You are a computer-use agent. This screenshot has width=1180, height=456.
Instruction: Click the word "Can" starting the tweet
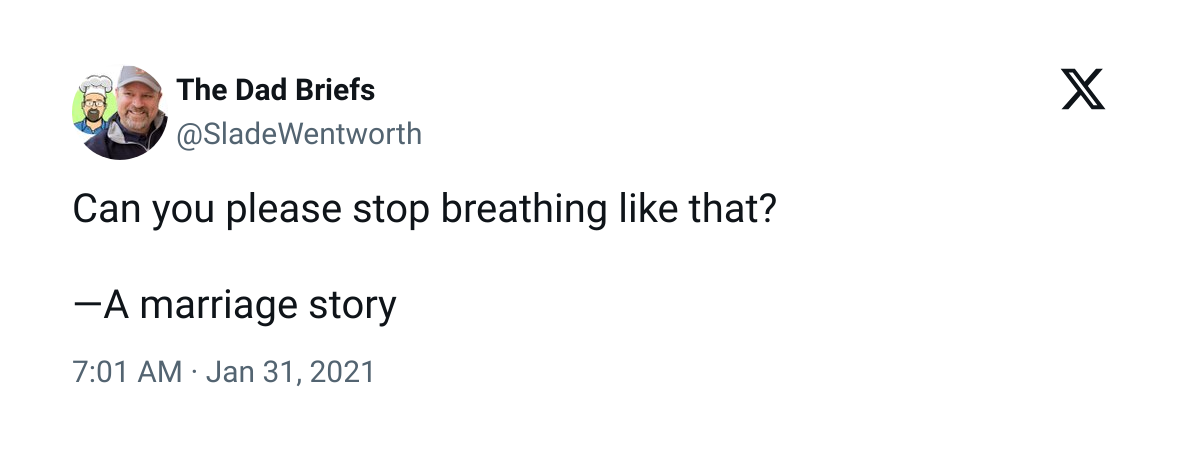[x=107, y=212]
